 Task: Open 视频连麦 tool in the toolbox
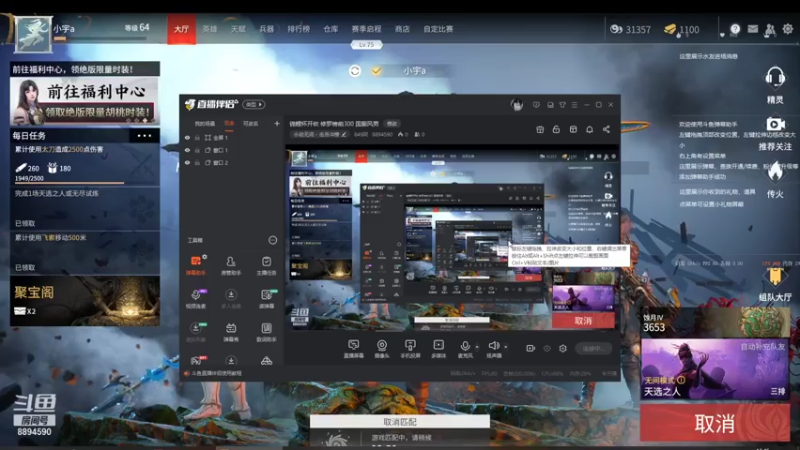tap(195, 298)
